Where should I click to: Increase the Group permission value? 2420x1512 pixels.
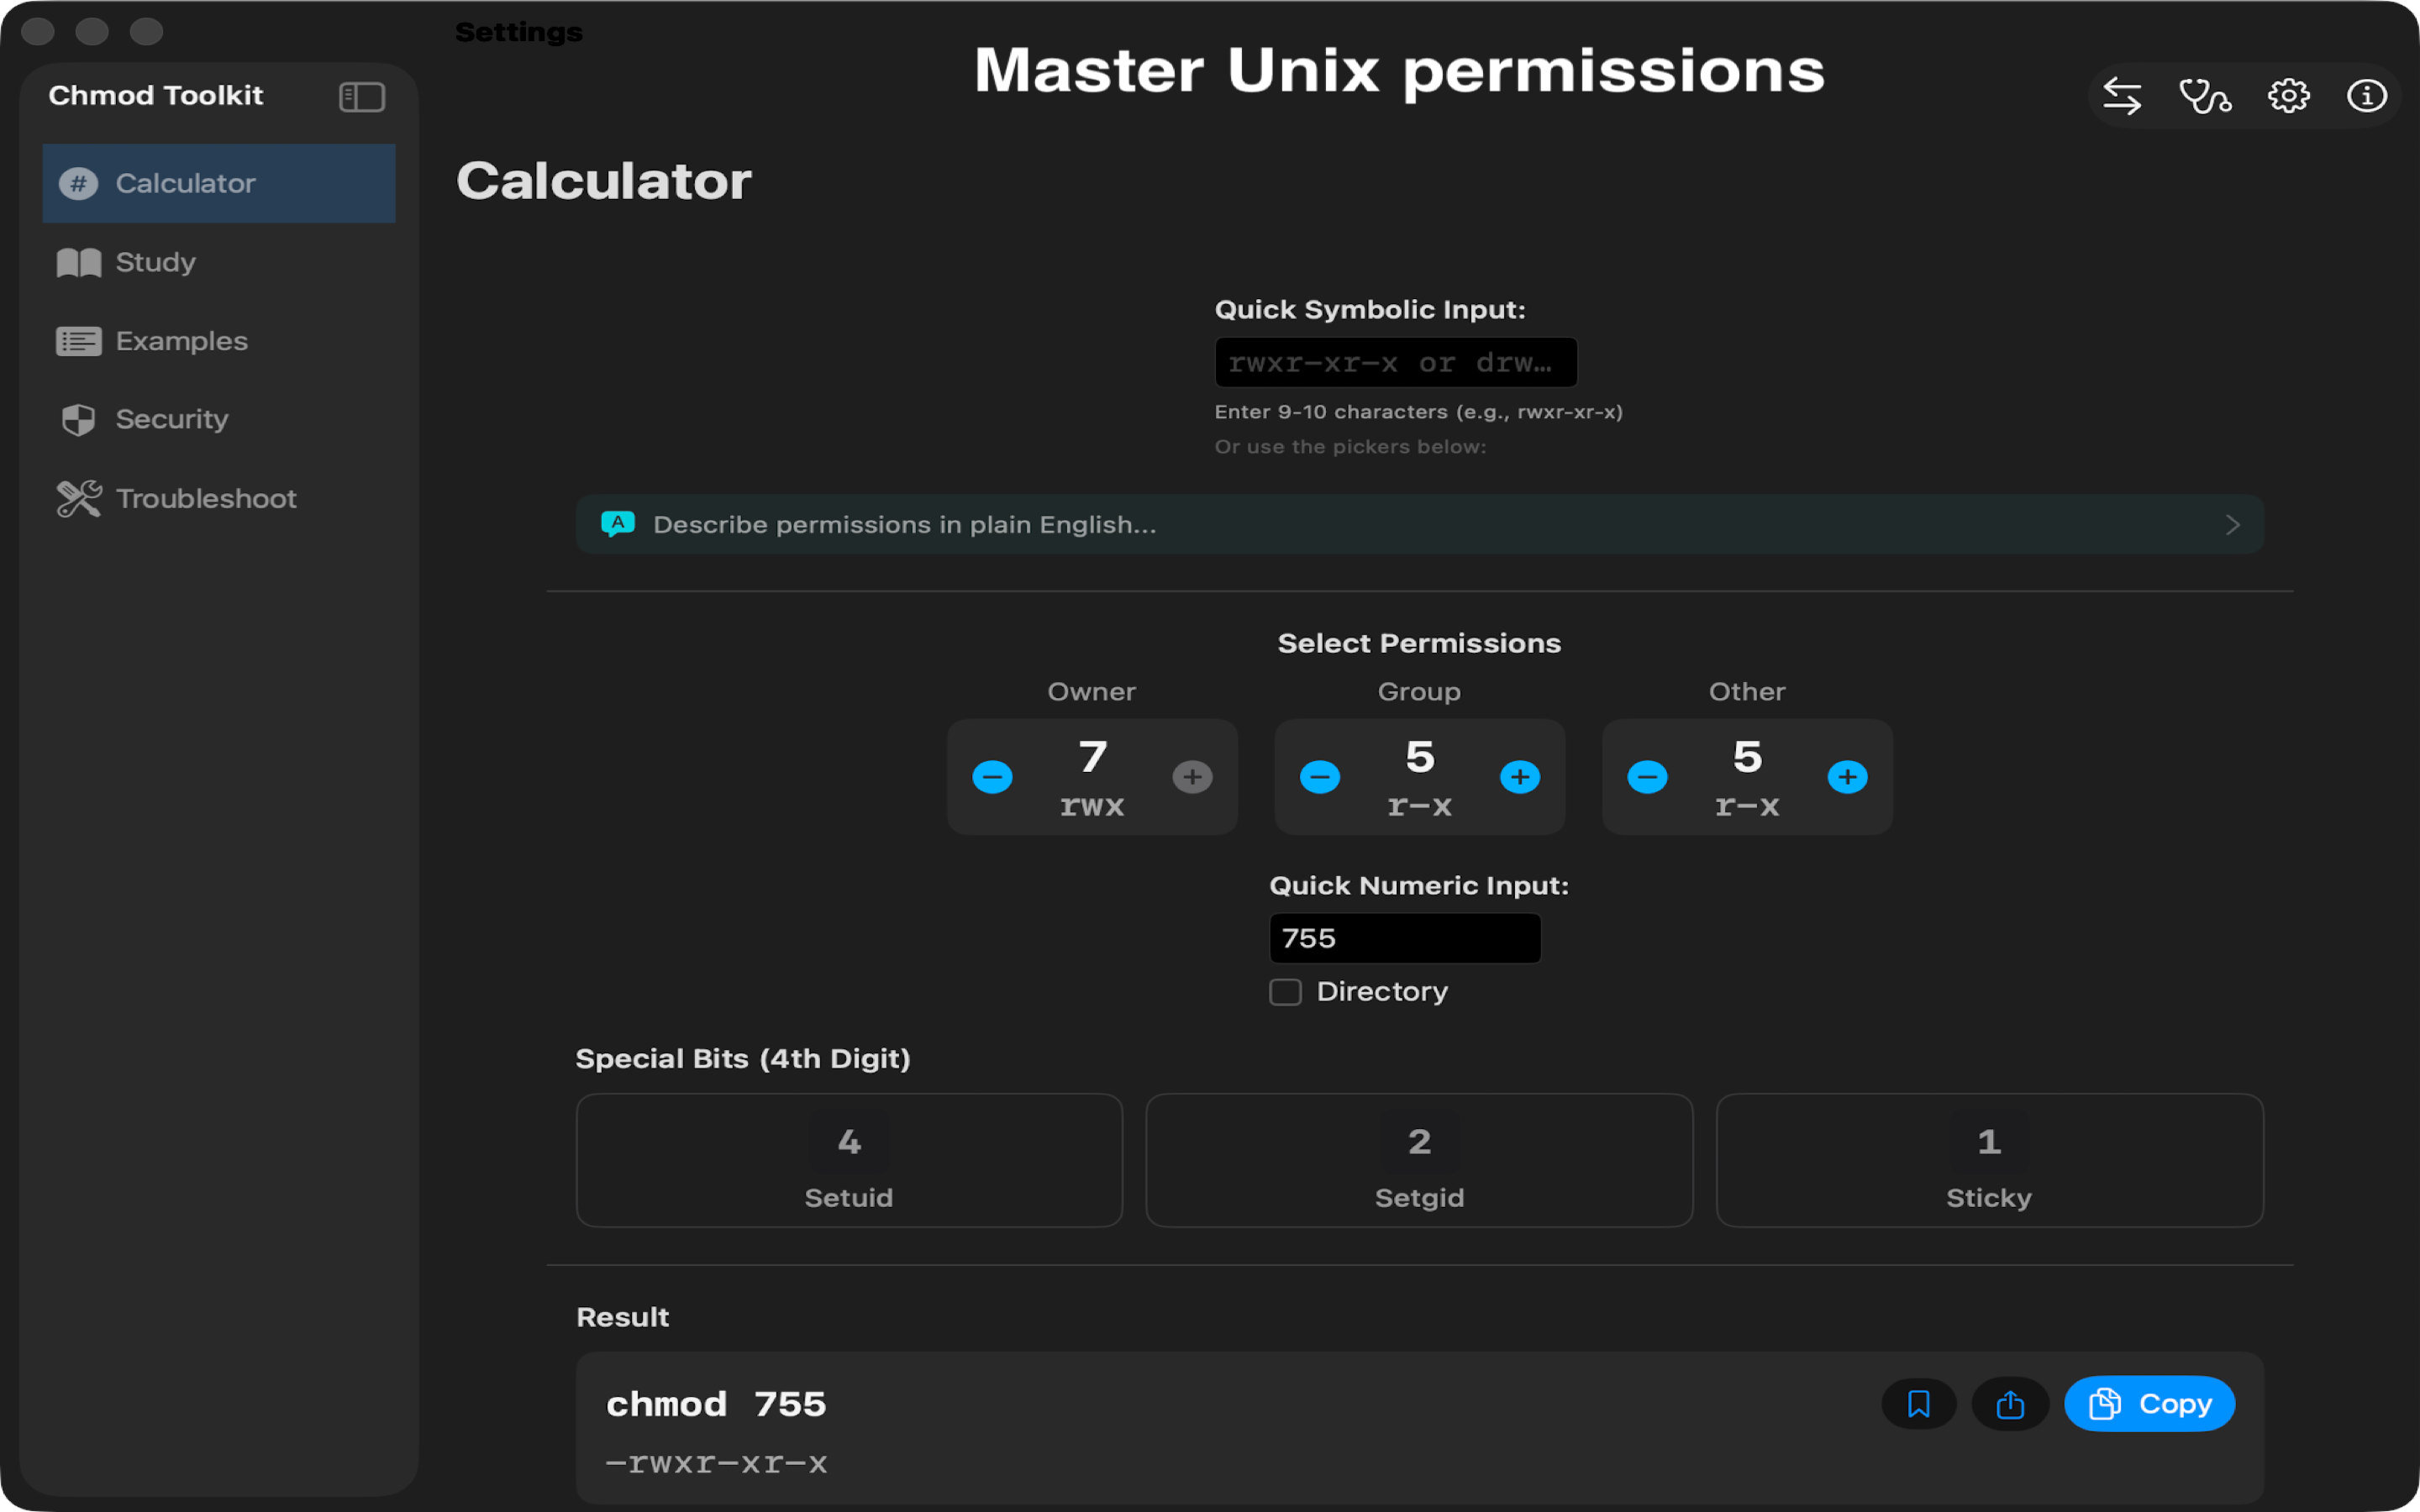pyautogui.click(x=1520, y=777)
